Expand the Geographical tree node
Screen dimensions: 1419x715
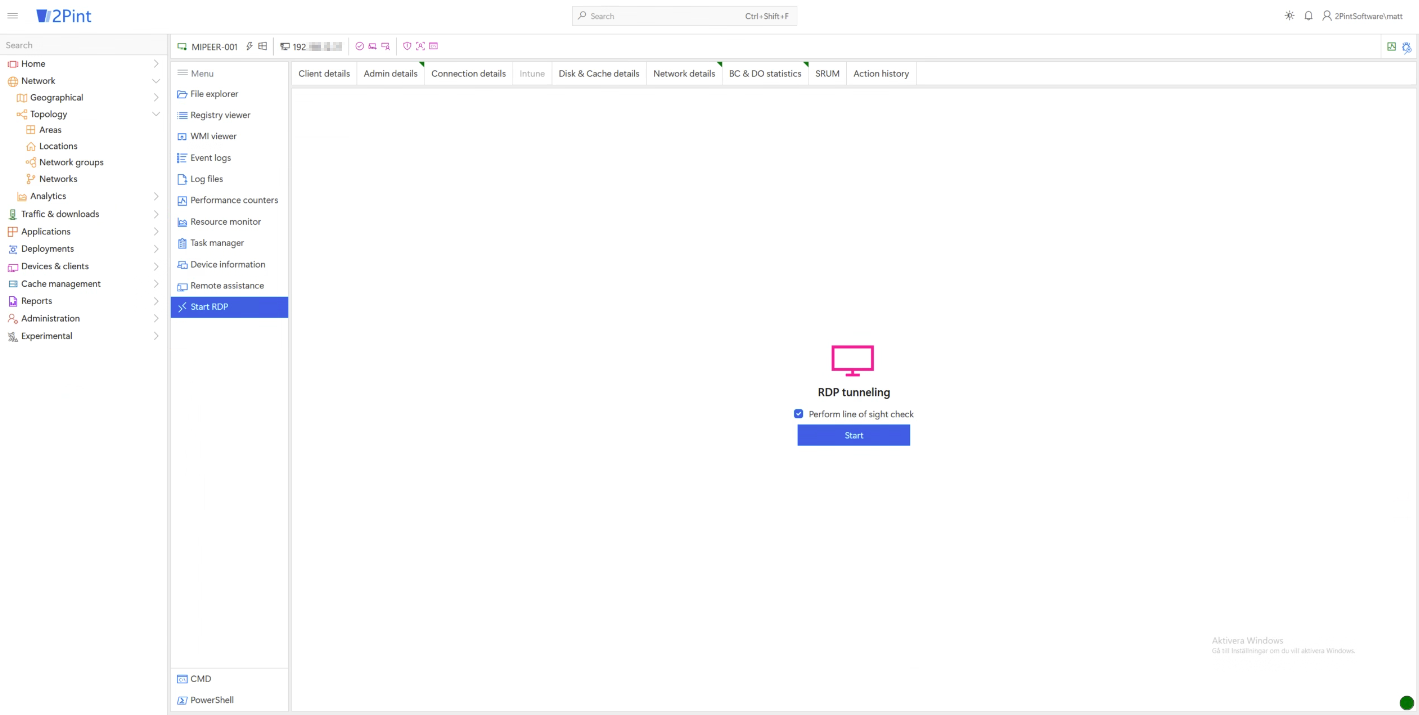156,98
